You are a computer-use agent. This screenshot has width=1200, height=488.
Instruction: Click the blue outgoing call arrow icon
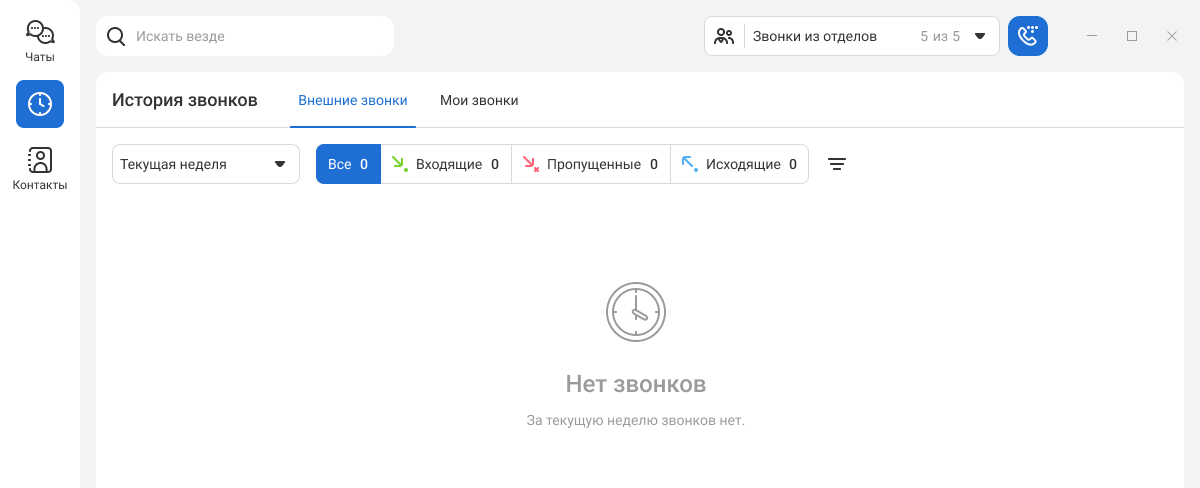[x=689, y=164]
